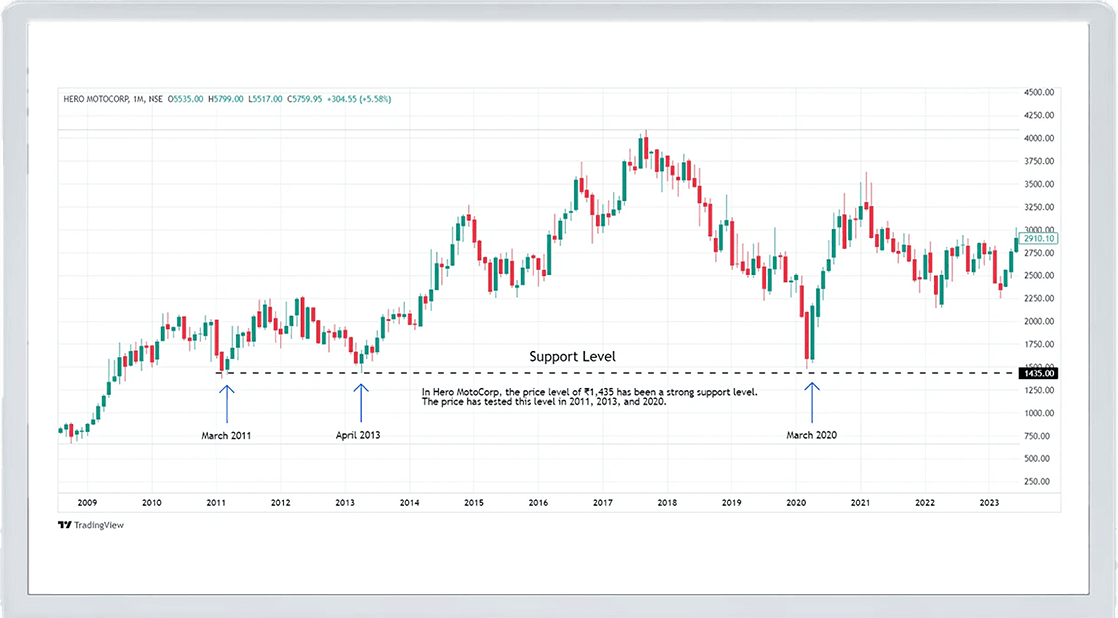Image resolution: width=1118 pixels, height=618 pixels.
Task: Click the "March 2020" annotation text
Action: click(811, 435)
